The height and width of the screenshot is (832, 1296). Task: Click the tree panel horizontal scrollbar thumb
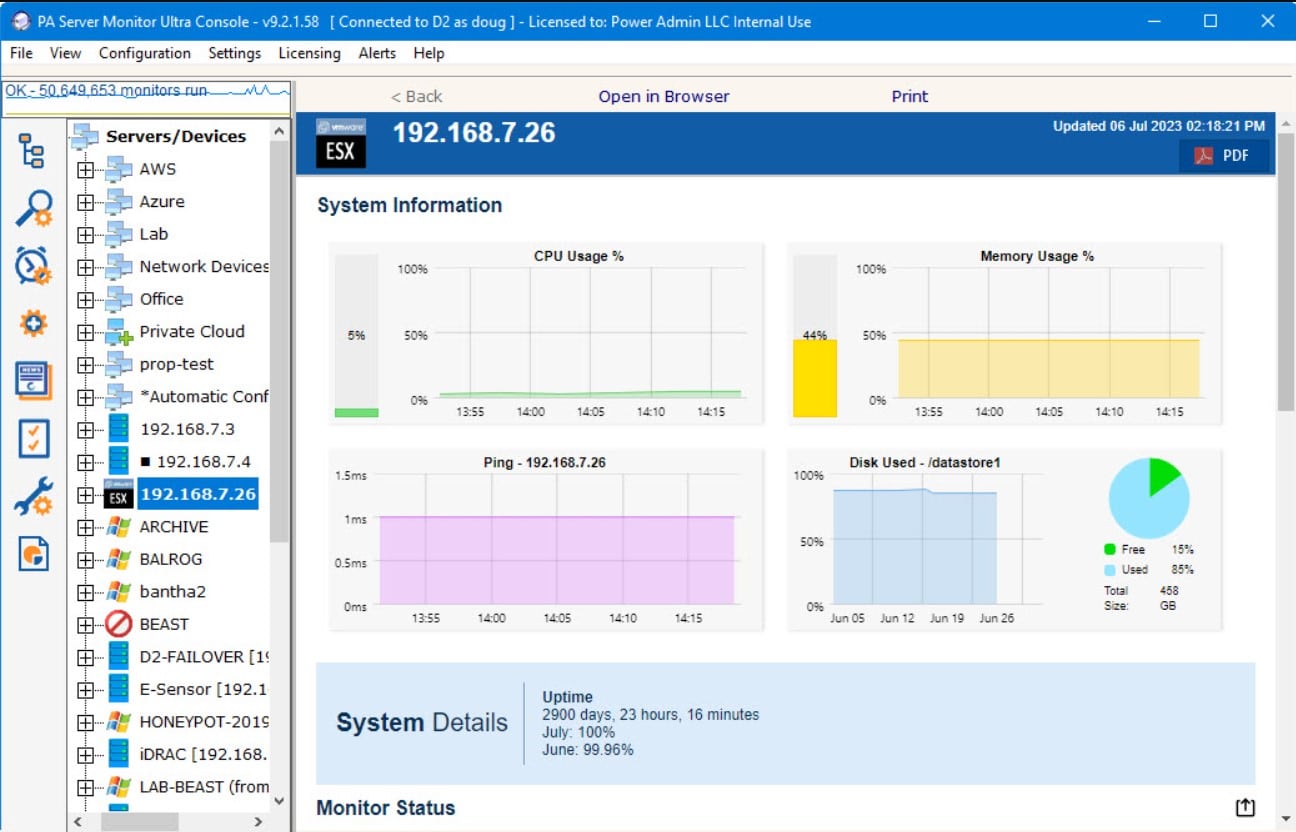click(138, 822)
